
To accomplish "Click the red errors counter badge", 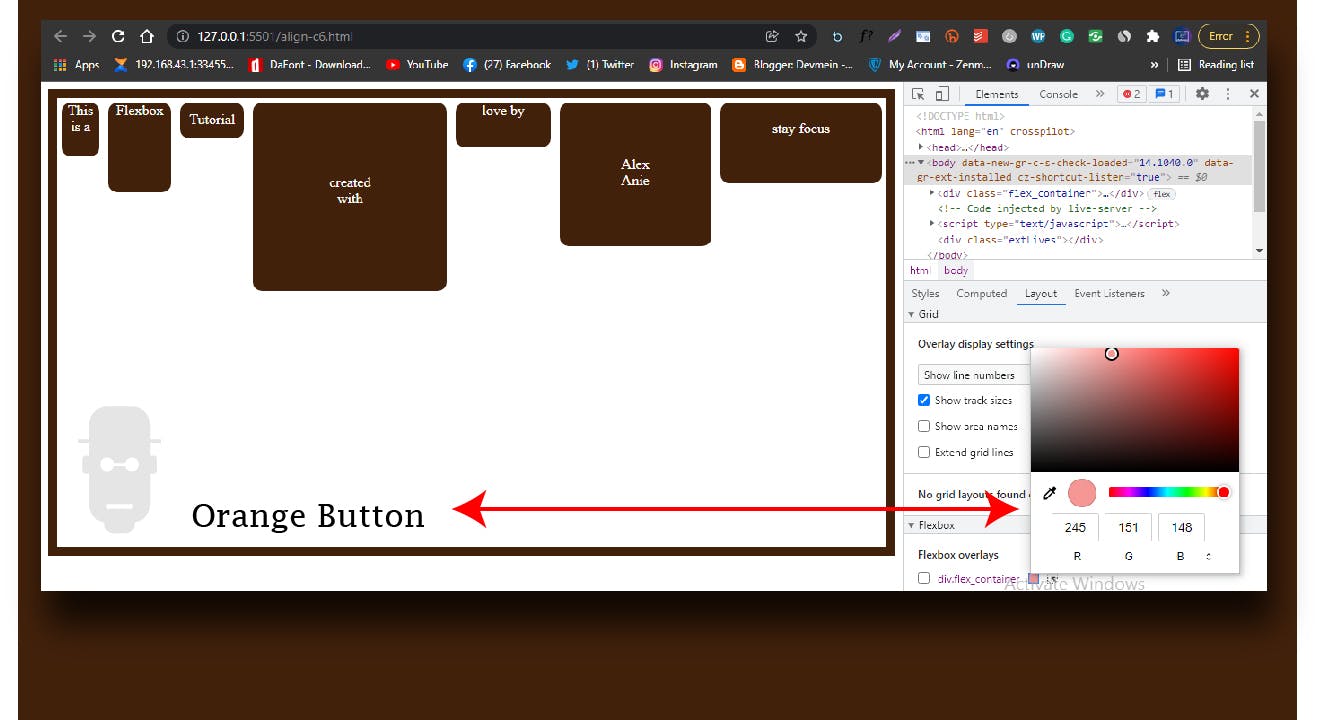I will point(1131,94).
